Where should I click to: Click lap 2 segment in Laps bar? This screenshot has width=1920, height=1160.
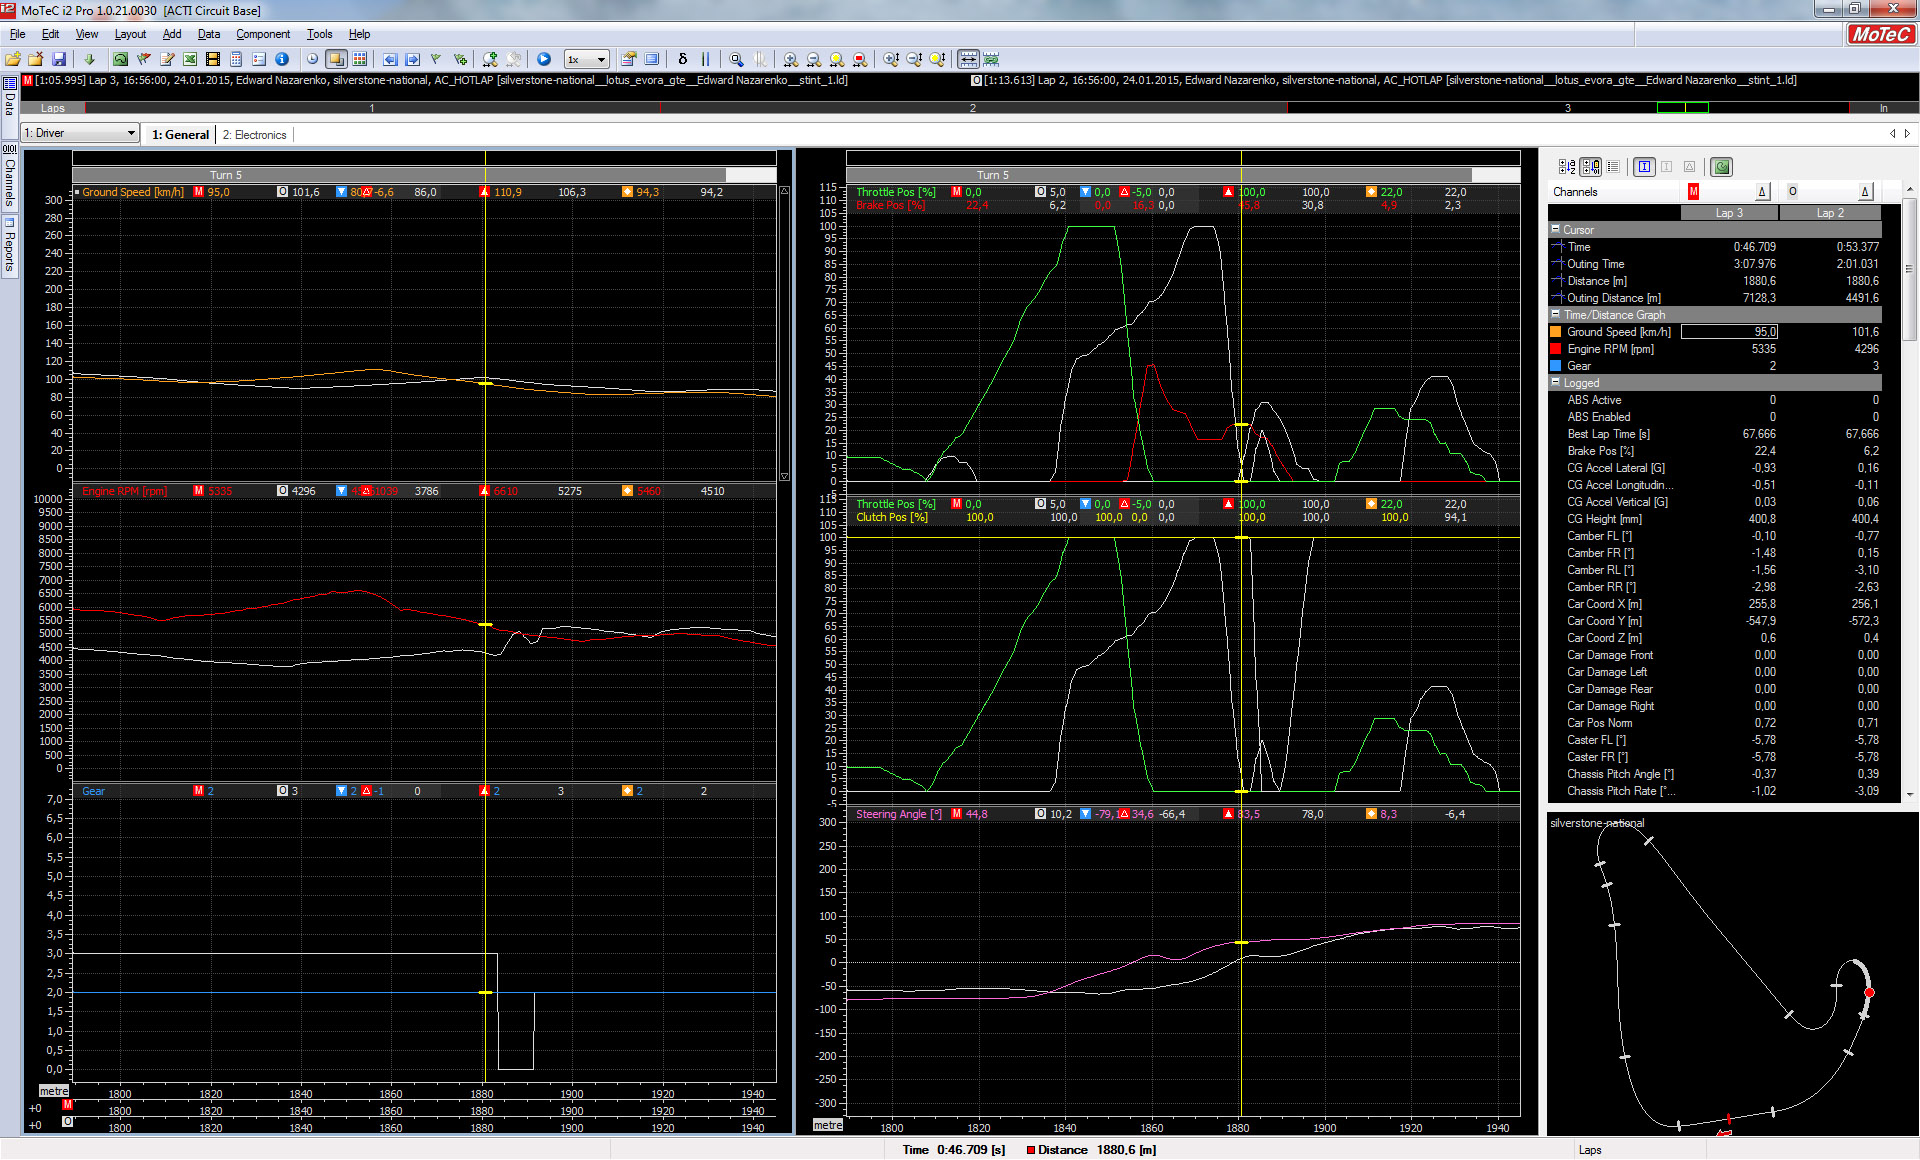pyautogui.click(x=972, y=108)
